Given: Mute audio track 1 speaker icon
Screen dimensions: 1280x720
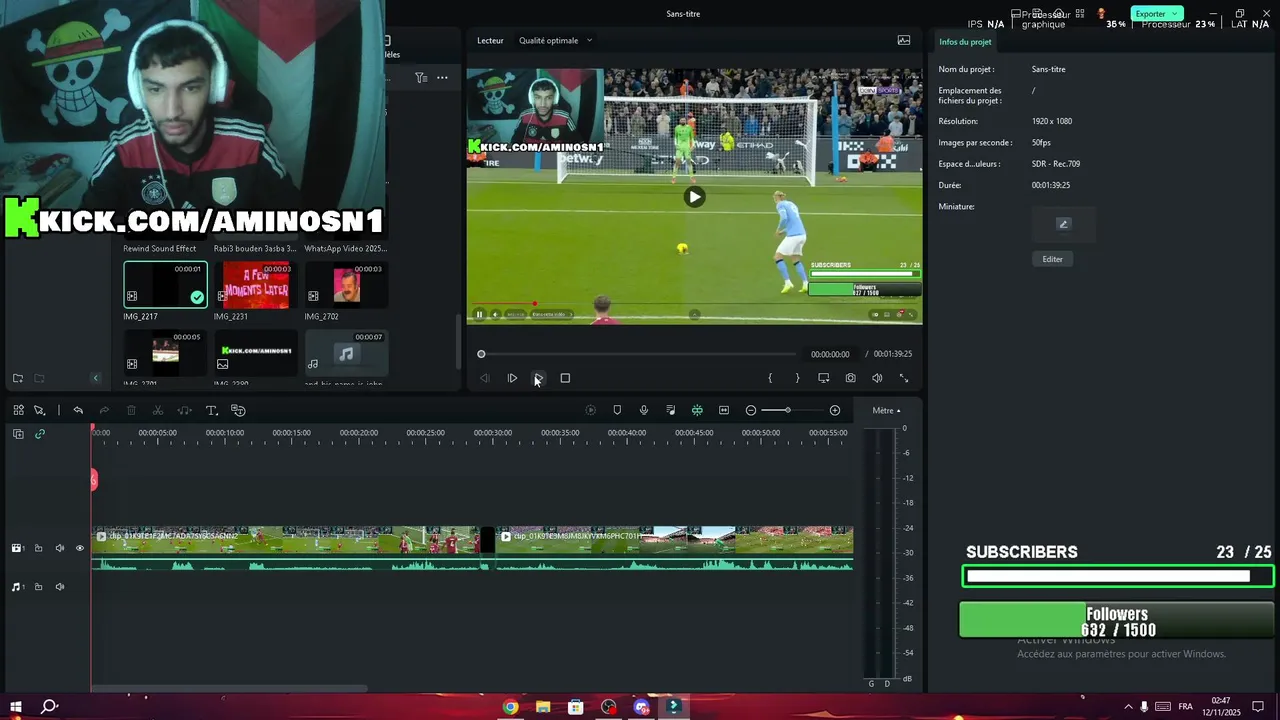Looking at the screenshot, I should coord(59,587).
